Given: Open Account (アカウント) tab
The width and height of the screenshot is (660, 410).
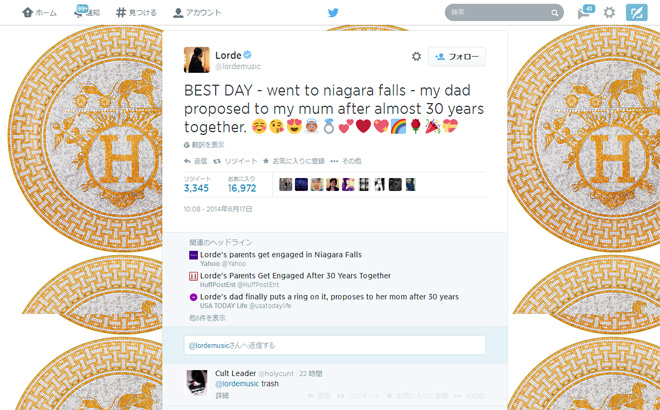Looking at the screenshot, I should pyautogui.click(x=197, y=13).
